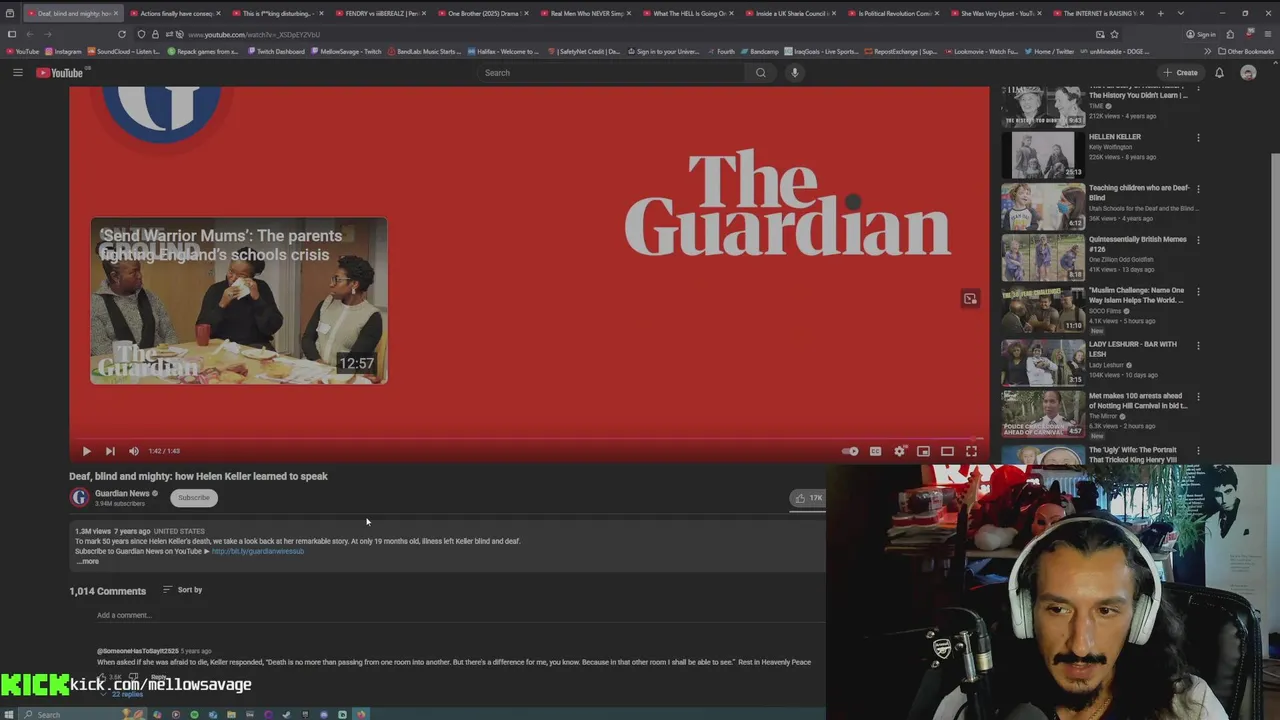Screen dimensions: 1280x720
Task: Open the YouTube notifications bell
Action: click(1219, 72)
